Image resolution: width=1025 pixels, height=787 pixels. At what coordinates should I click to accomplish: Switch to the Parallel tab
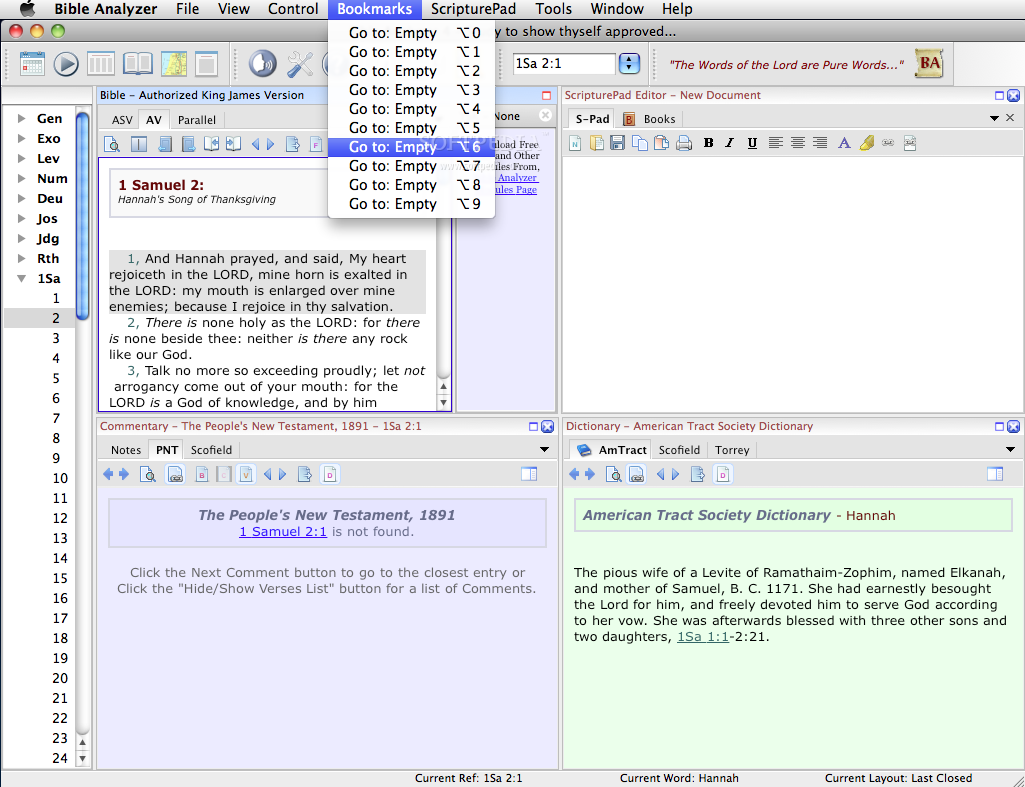[197, 120]
